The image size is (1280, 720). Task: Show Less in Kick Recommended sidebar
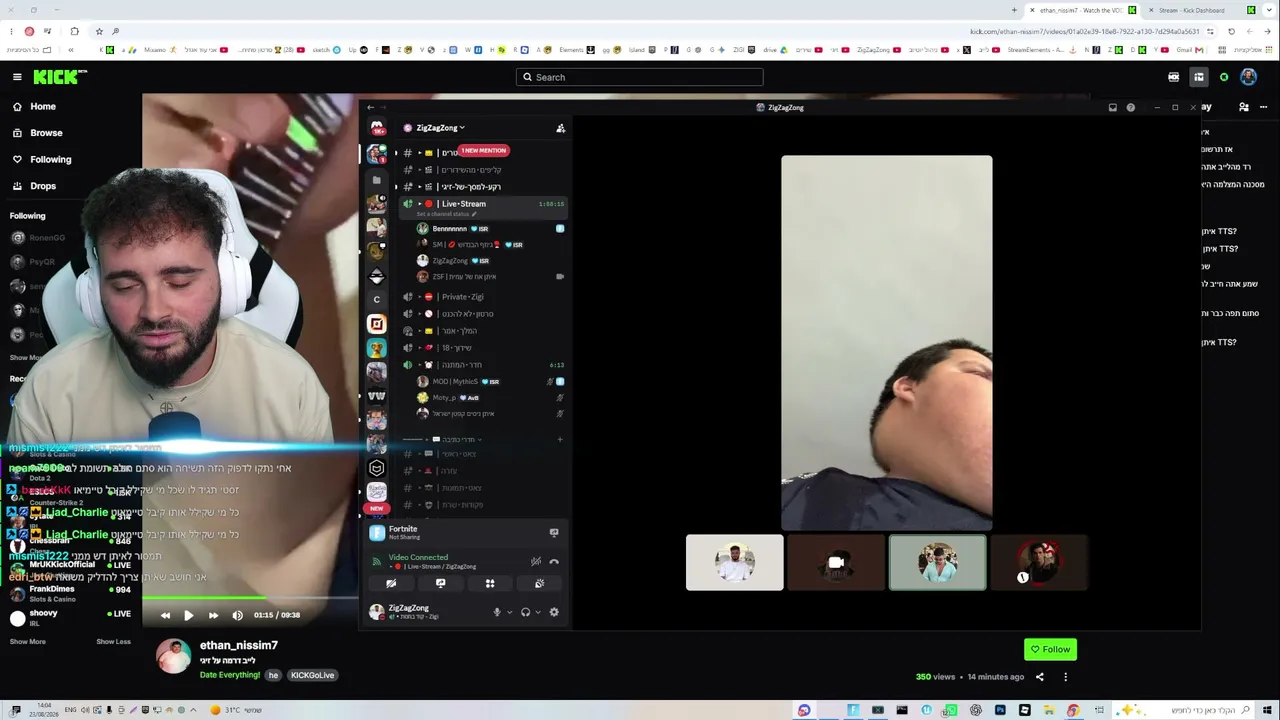tap(113, 642)
